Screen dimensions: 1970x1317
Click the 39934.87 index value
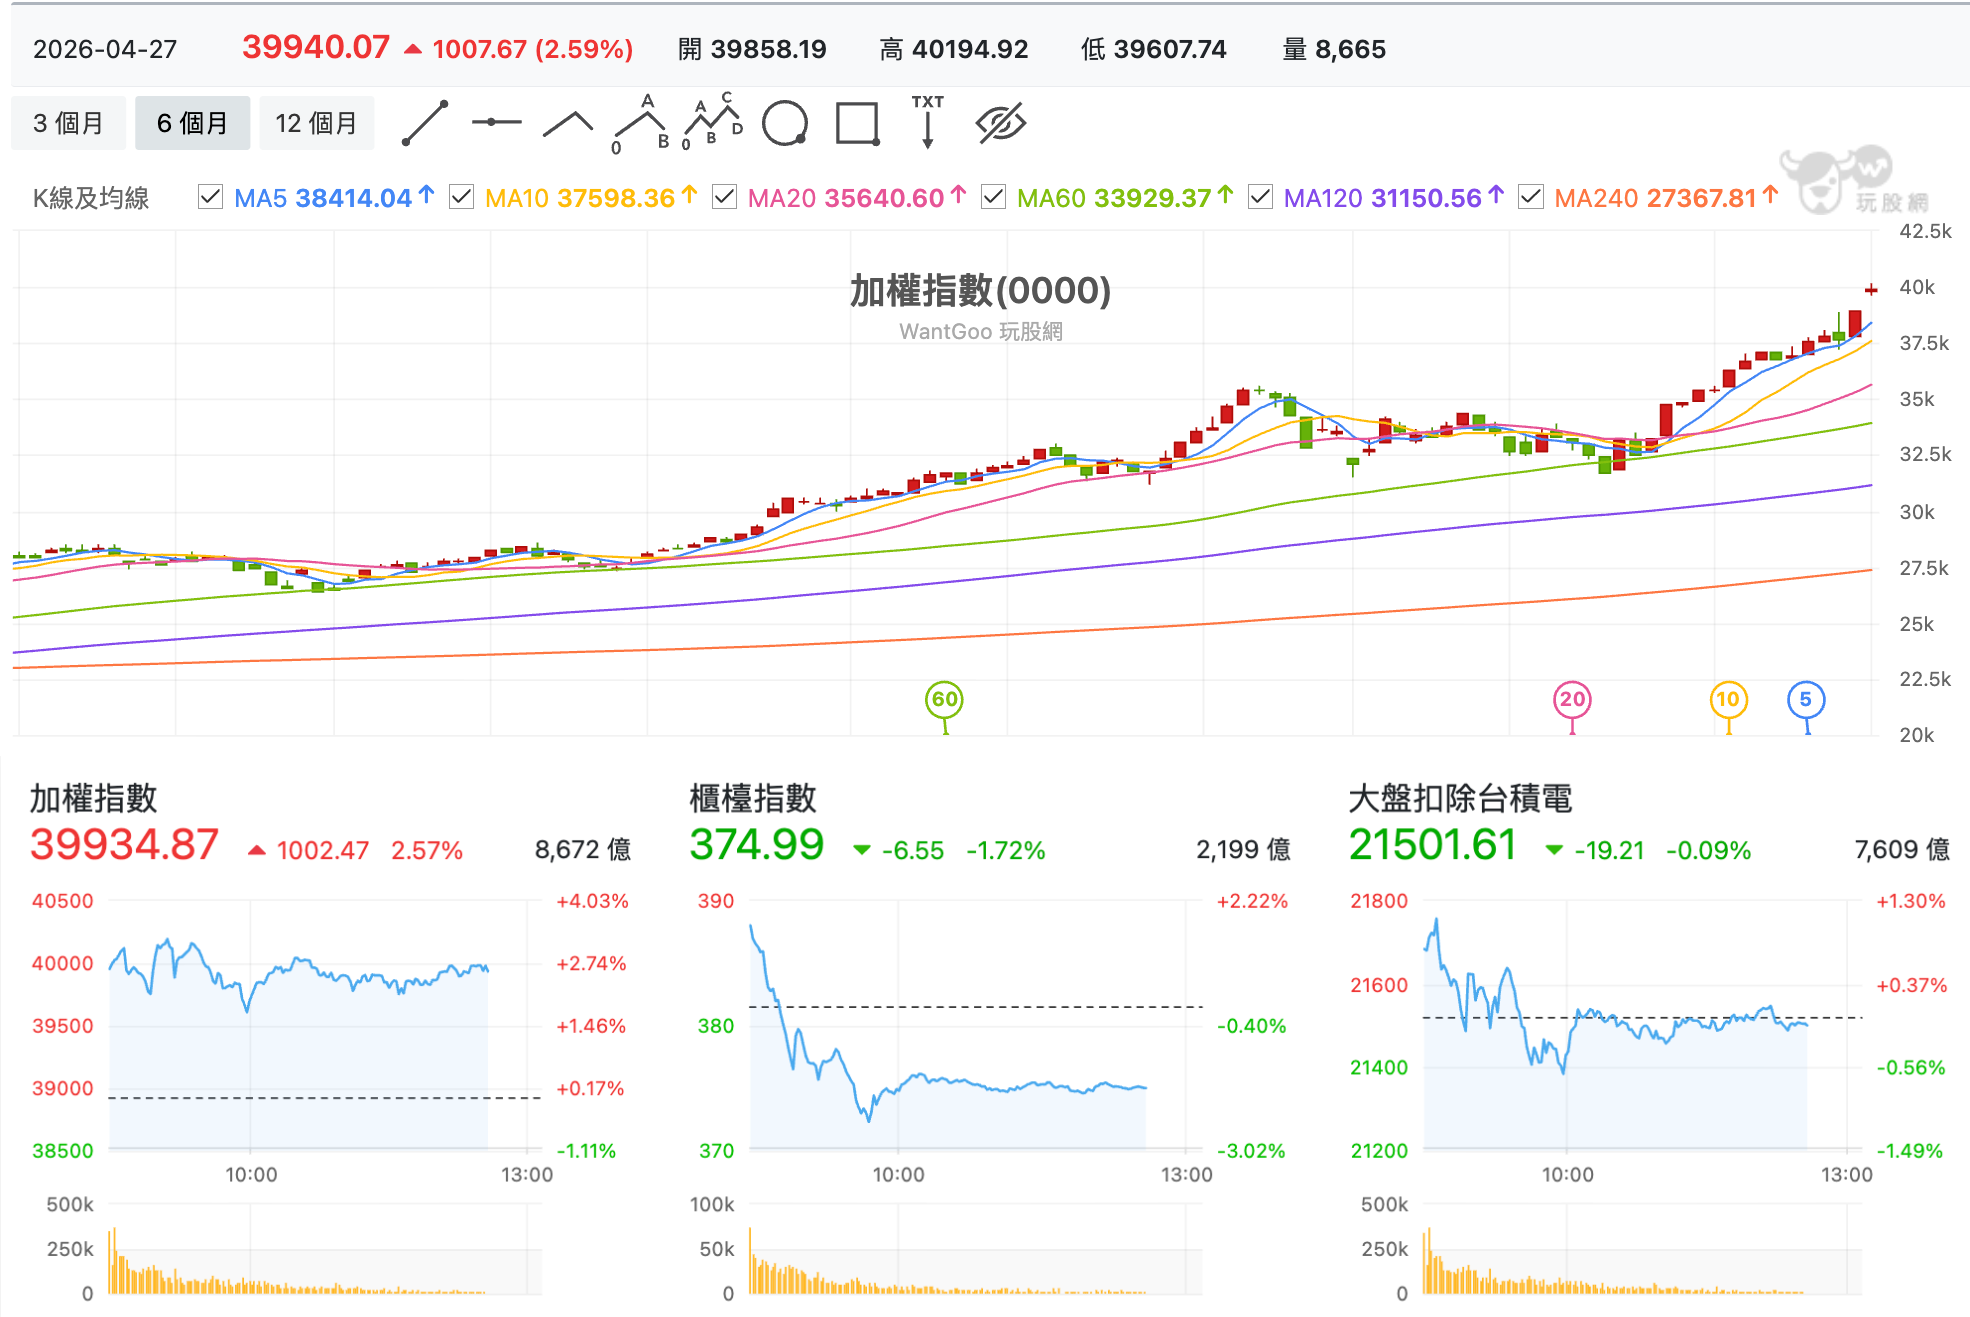coord(124,845)
